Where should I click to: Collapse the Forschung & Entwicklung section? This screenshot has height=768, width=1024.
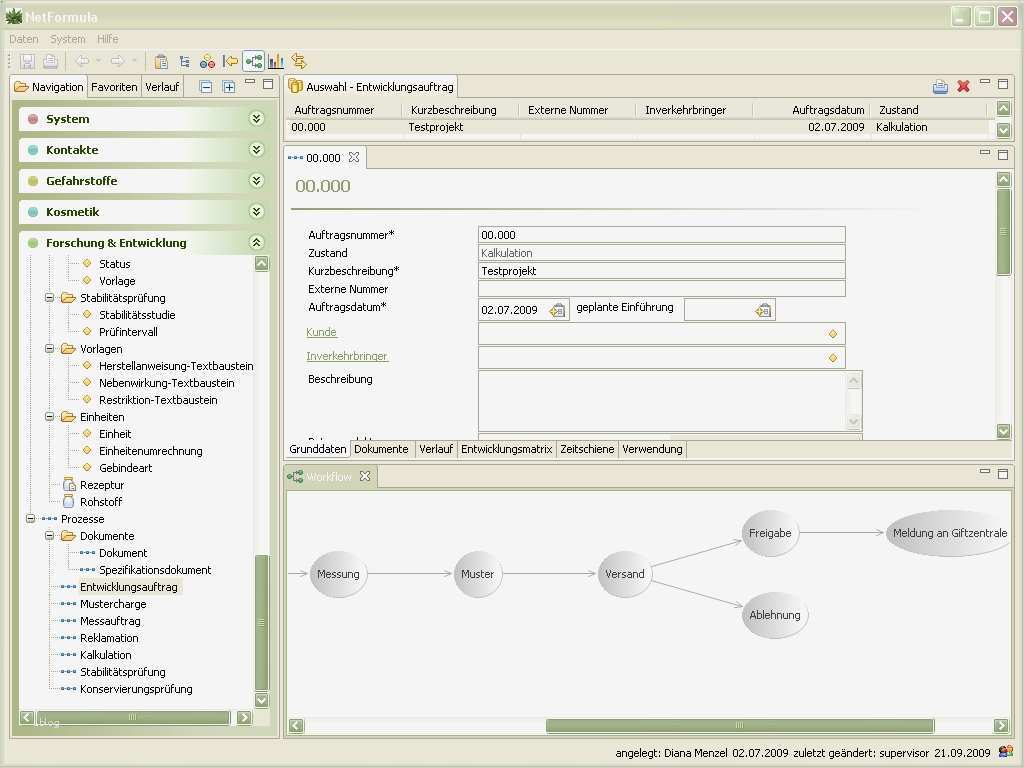click(256, 243)
